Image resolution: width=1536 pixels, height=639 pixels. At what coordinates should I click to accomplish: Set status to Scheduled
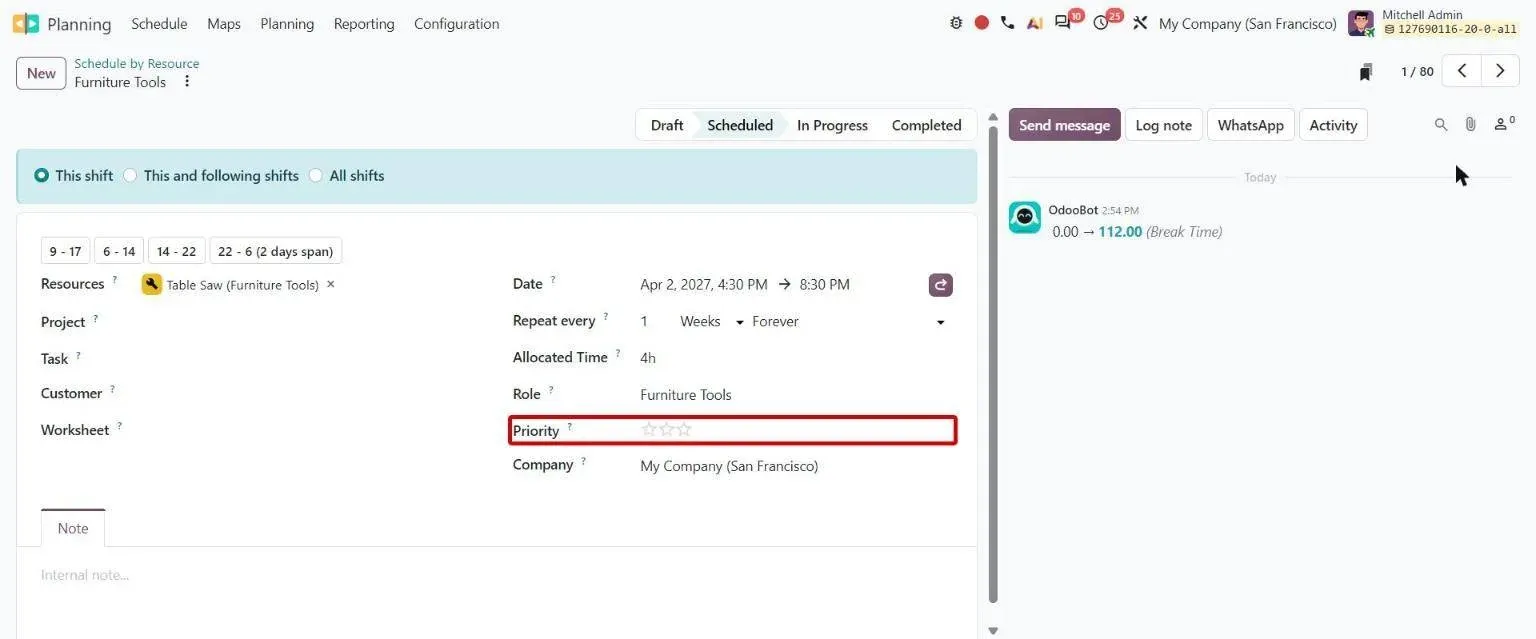[740, 125]
